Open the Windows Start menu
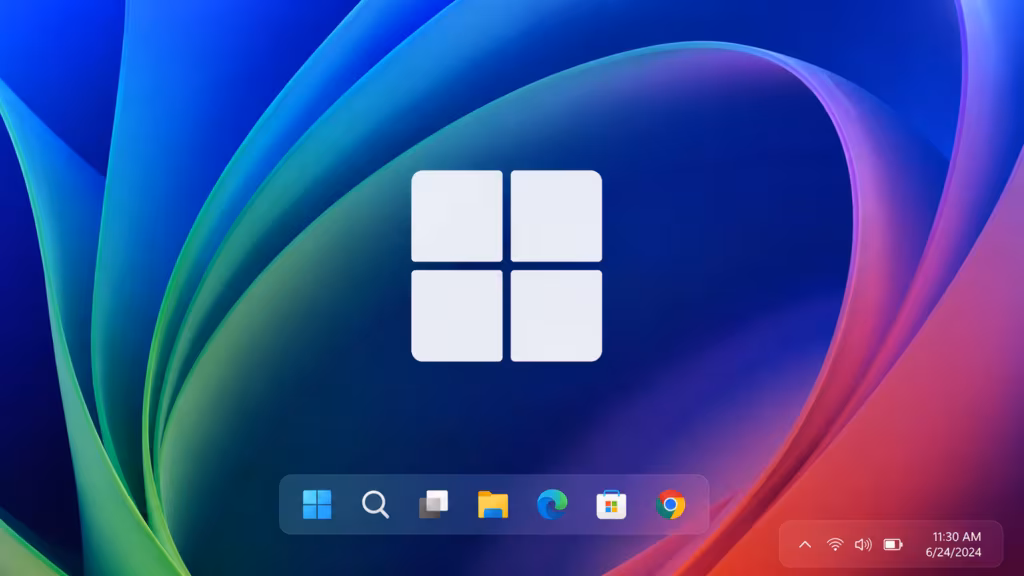This screenshot has width=1024, height=576. click(x=317, y=504)
